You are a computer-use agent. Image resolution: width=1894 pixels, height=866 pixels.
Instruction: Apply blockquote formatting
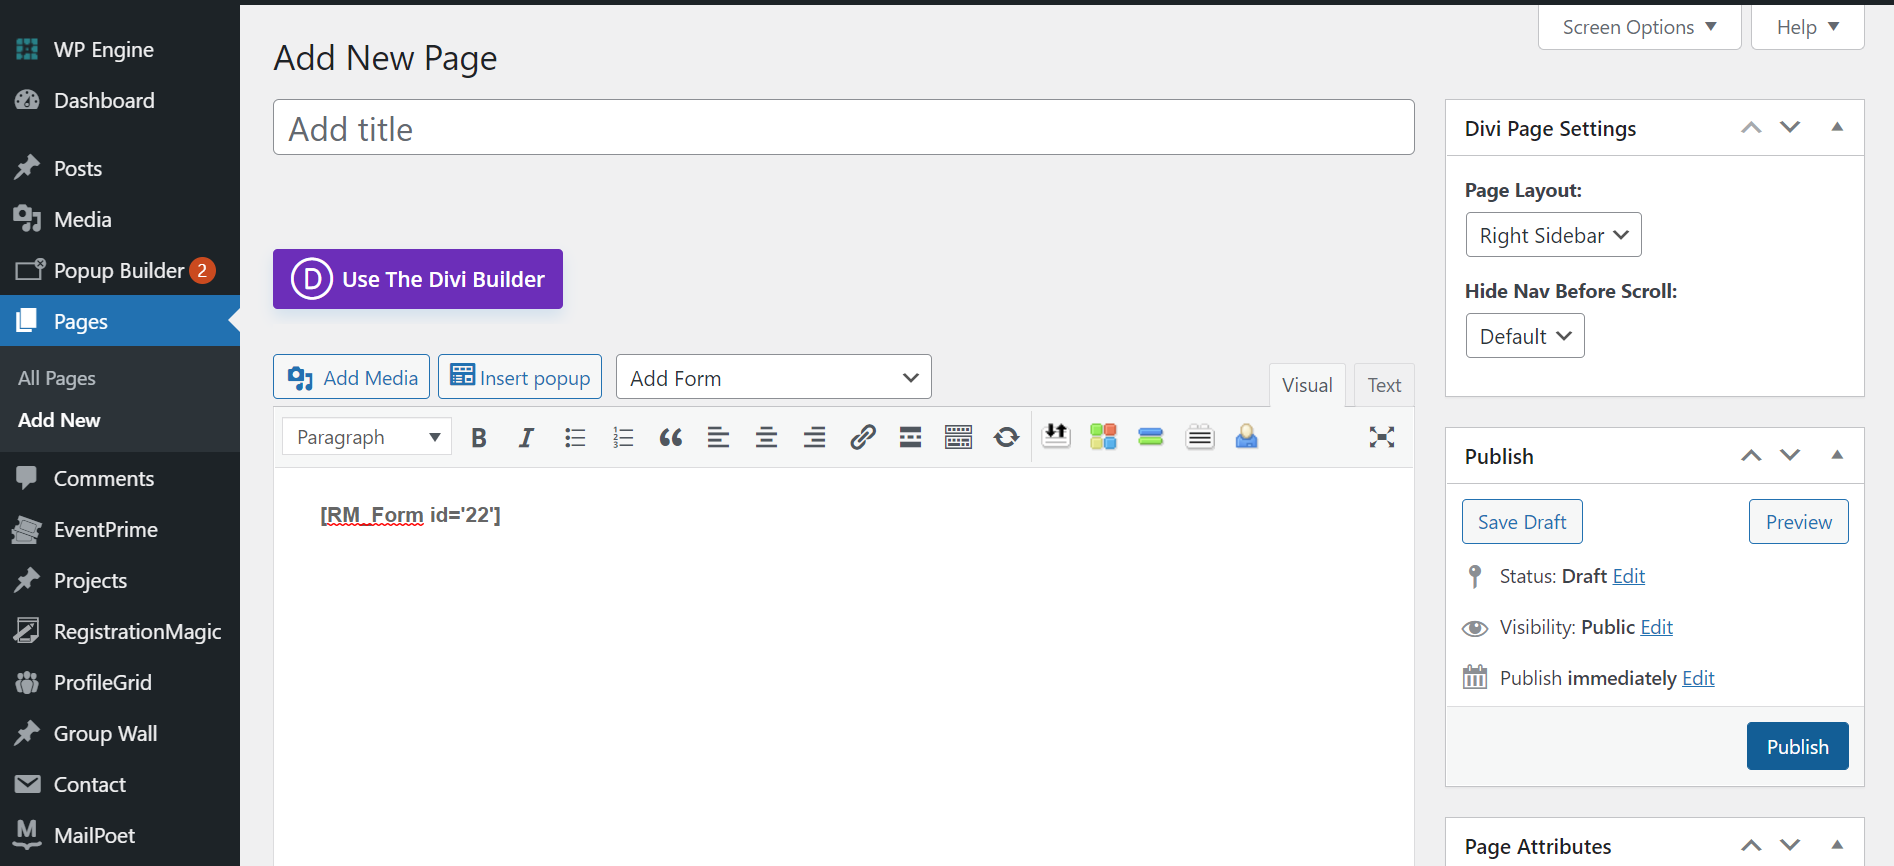click(671, 437)
